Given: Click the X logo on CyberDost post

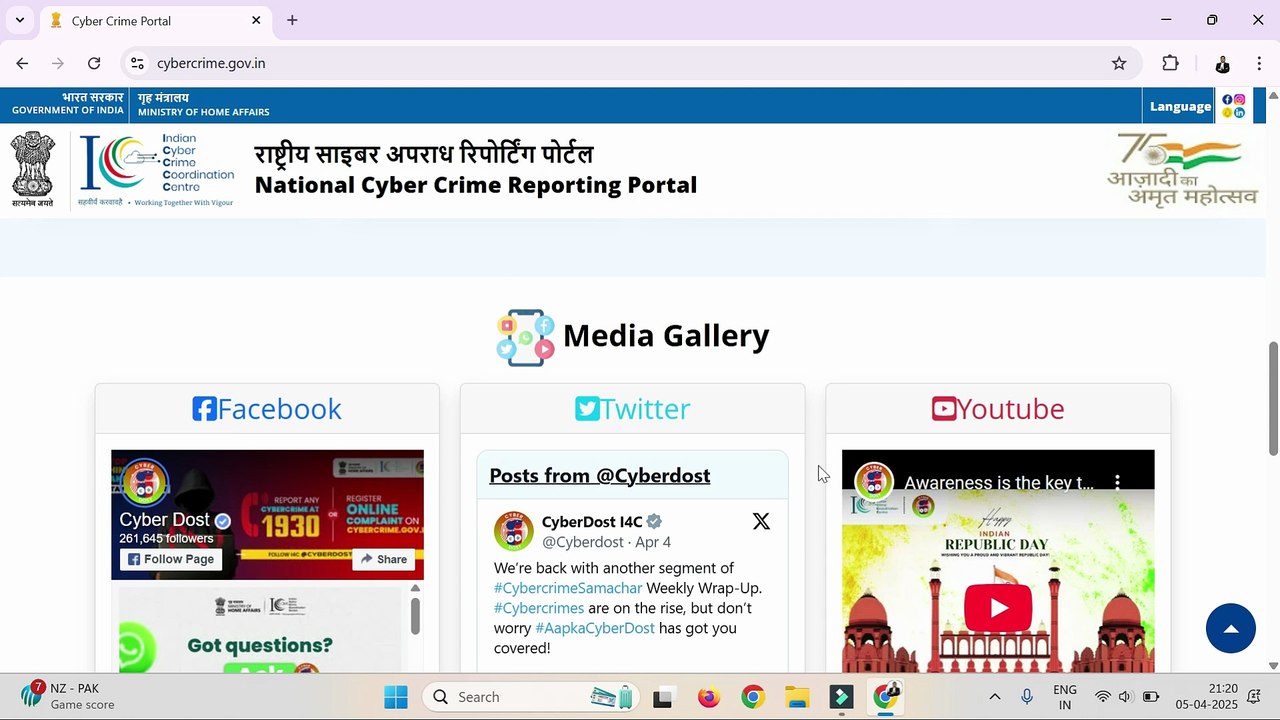Looking at the screenshot, I should pyautogui.click(x=761, y=521).
